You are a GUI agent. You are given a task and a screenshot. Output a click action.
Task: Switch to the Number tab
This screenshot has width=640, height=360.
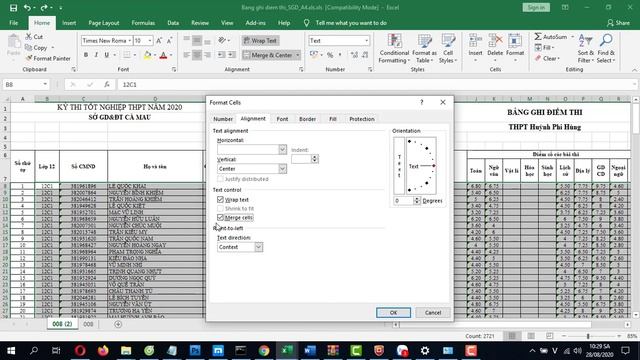tap(223, 119)
